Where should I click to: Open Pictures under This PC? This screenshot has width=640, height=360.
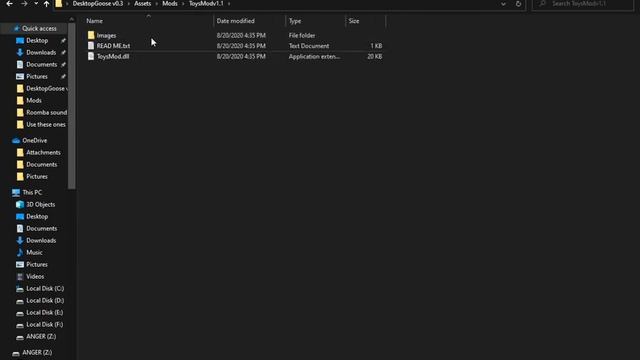37,264
